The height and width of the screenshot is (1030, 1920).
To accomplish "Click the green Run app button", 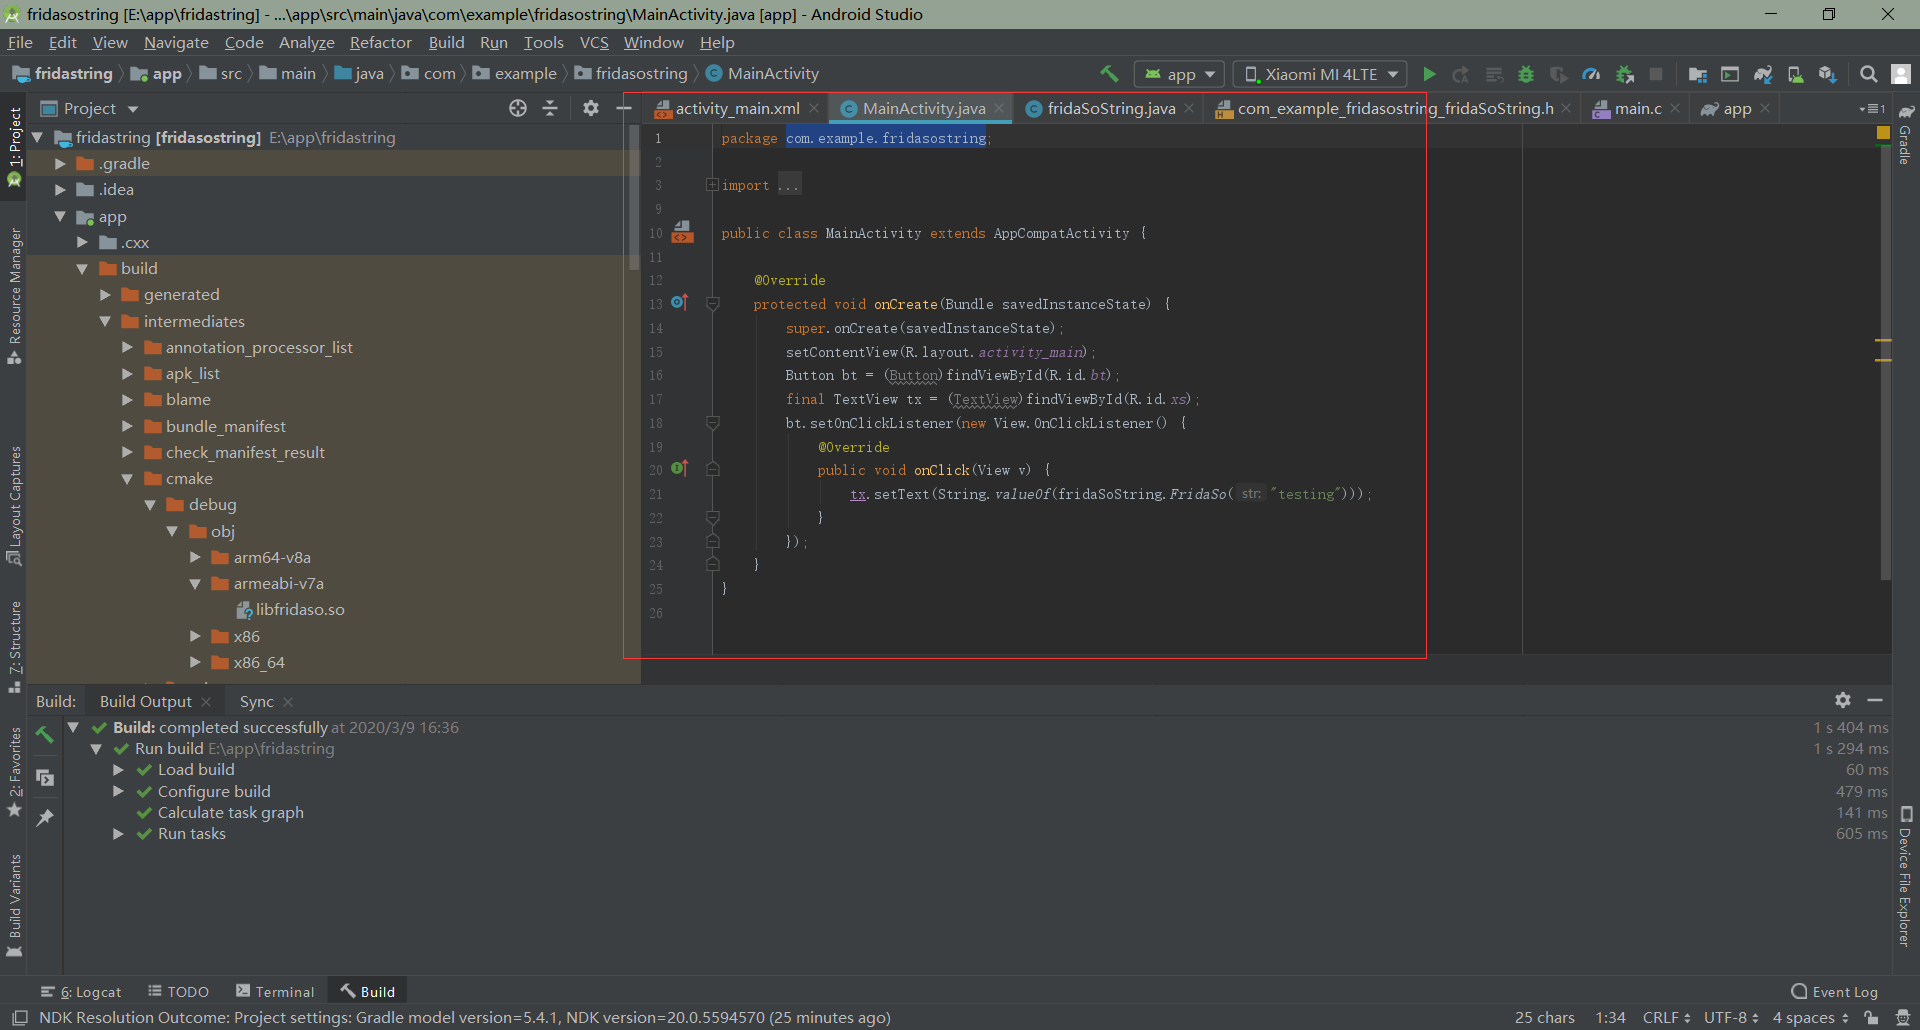I will pyautogui.click(x=1429, y=74).
